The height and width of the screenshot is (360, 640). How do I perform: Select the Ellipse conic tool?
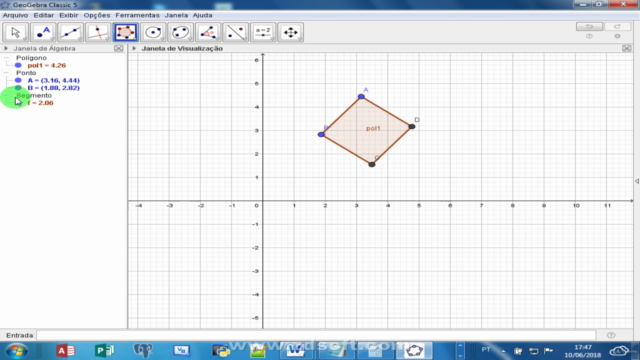click(180, 32)
